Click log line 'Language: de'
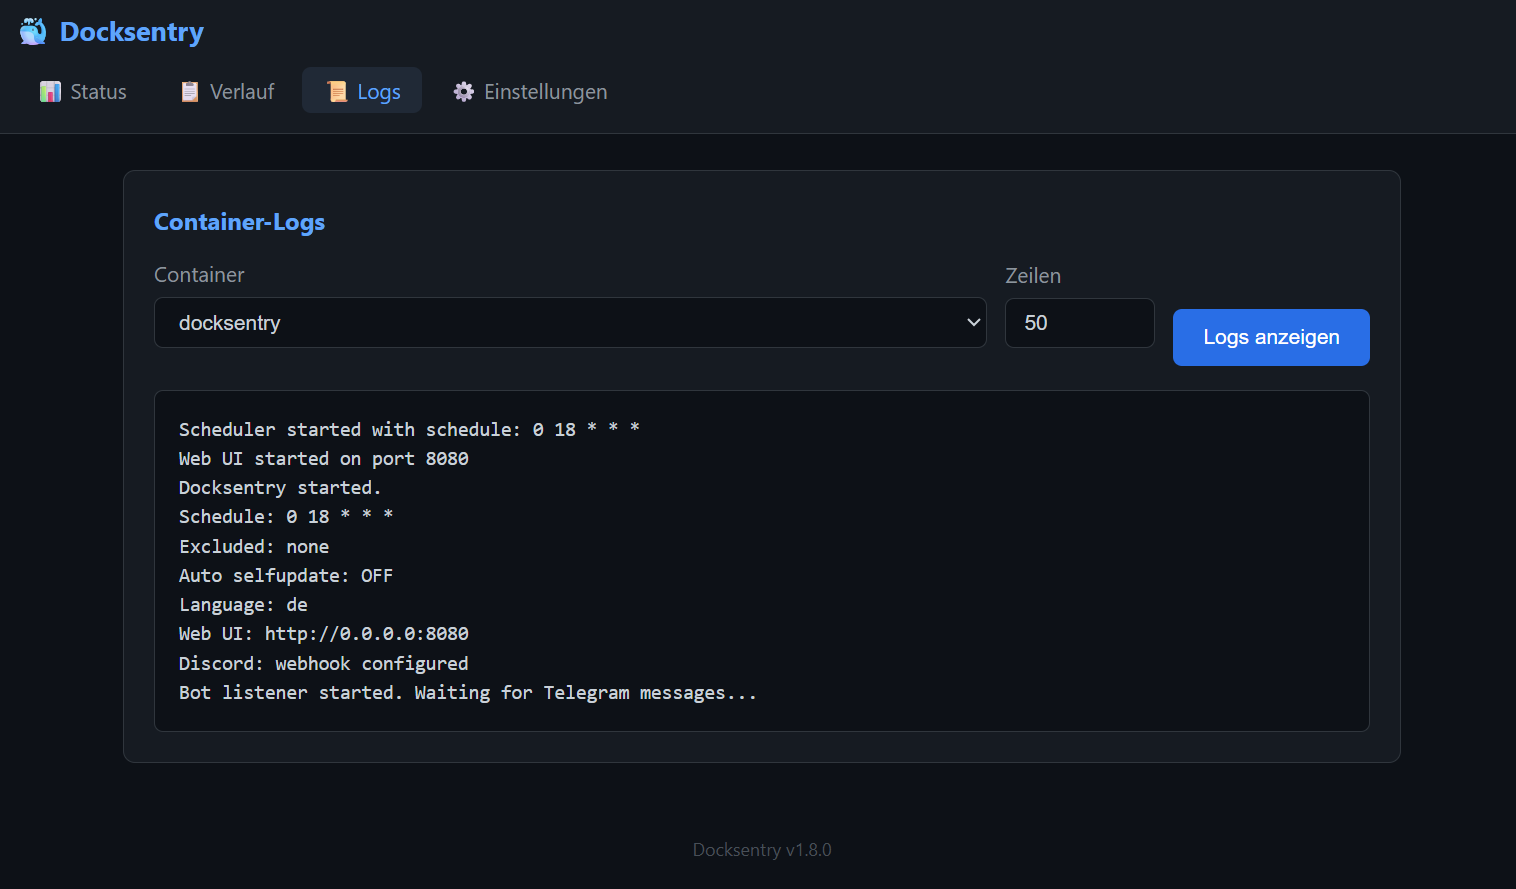Screen dimensions: 1516x889 243,604
